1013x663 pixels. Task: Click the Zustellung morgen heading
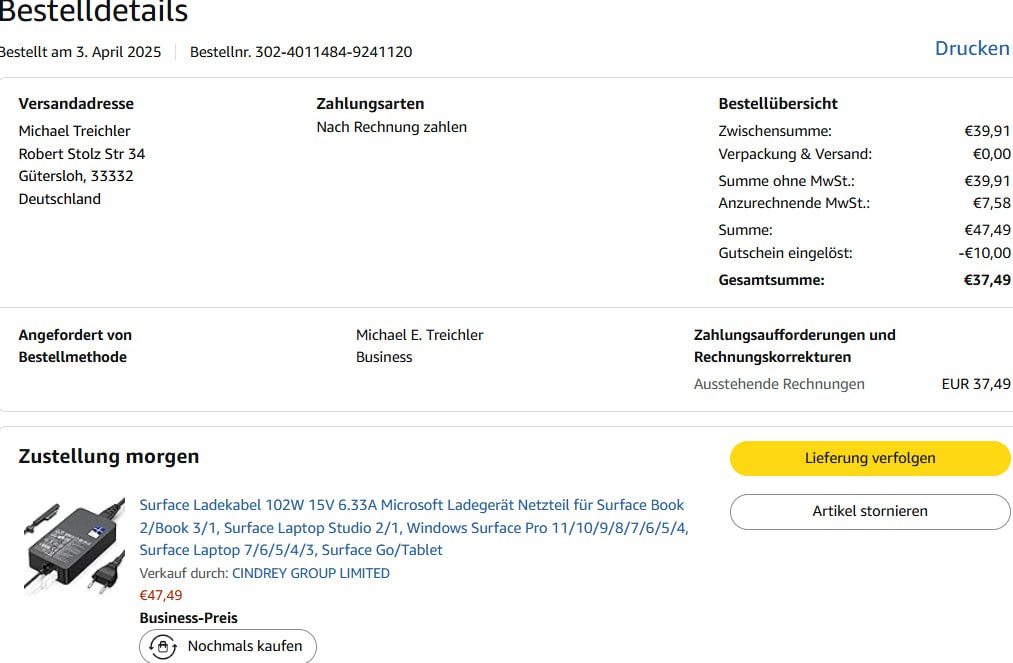coord(109,457)
